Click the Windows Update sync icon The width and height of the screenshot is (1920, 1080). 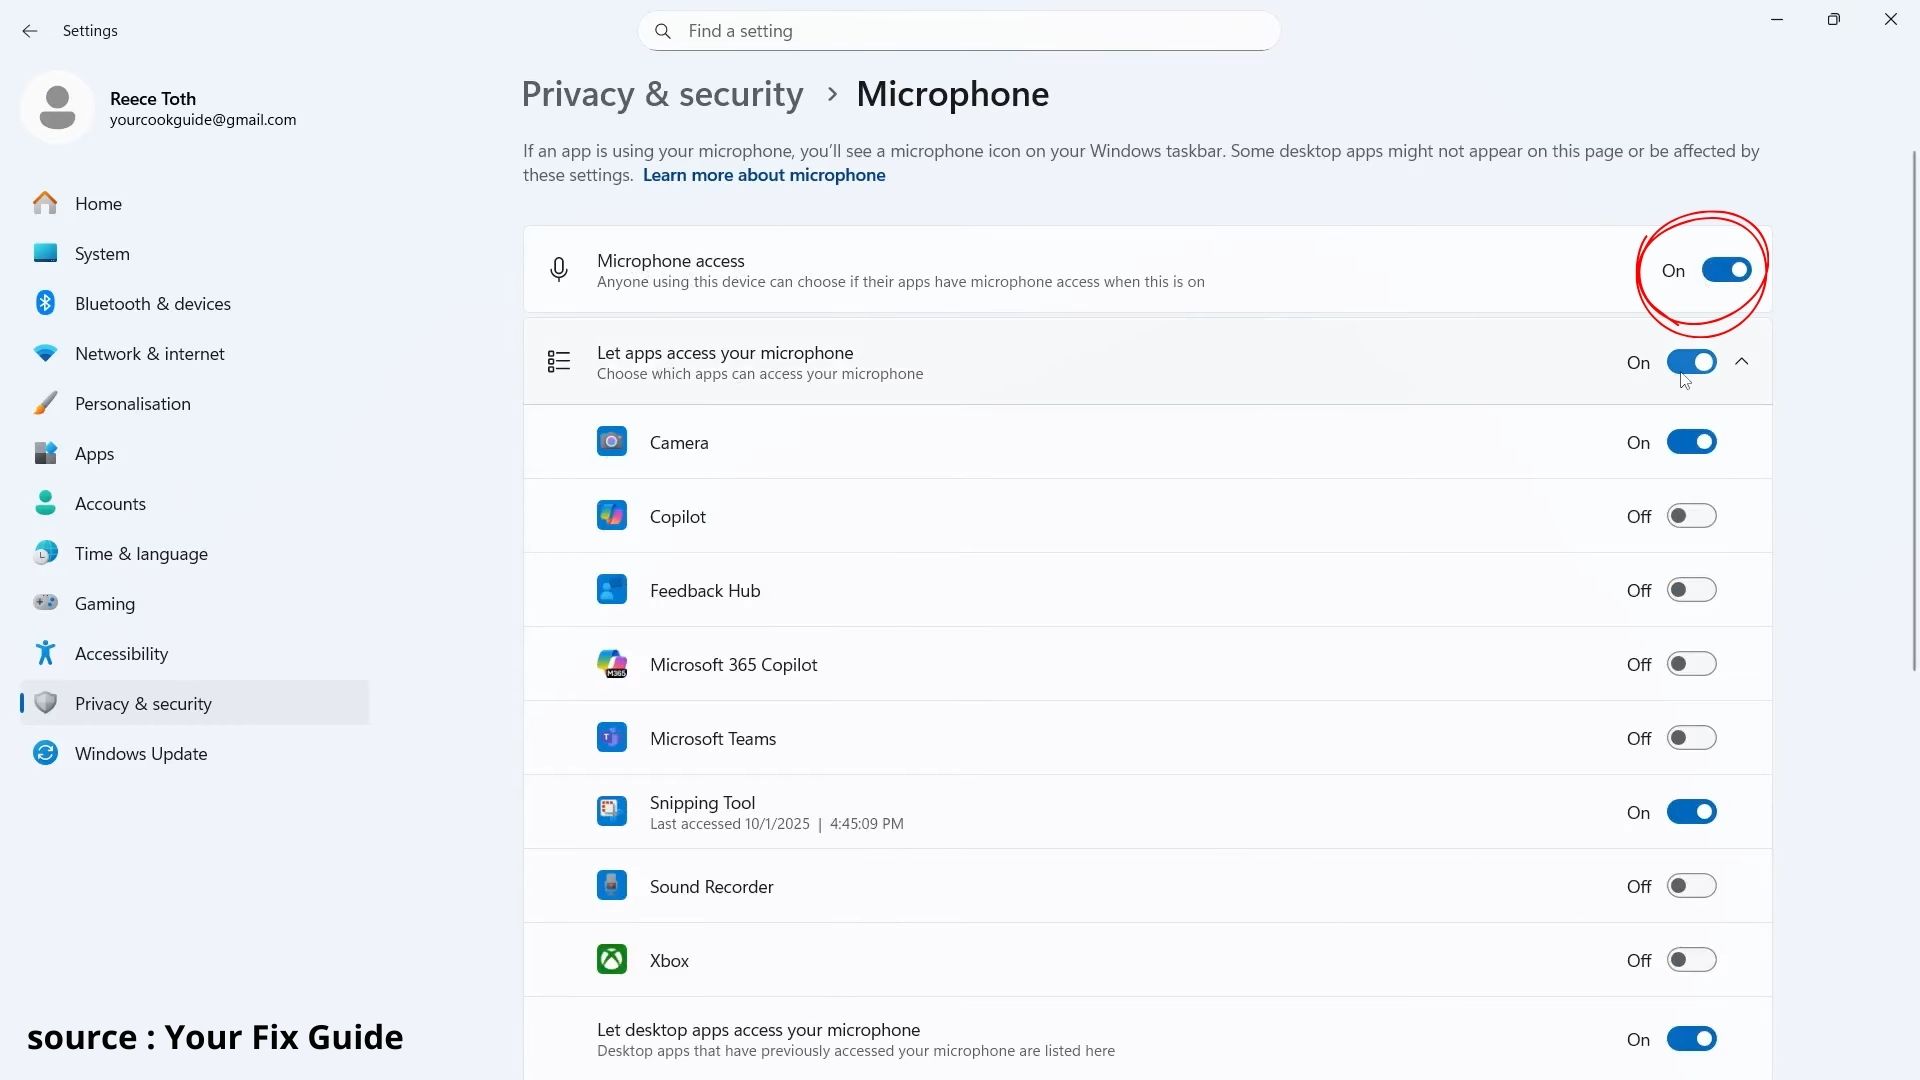click(x=45, y=753)
